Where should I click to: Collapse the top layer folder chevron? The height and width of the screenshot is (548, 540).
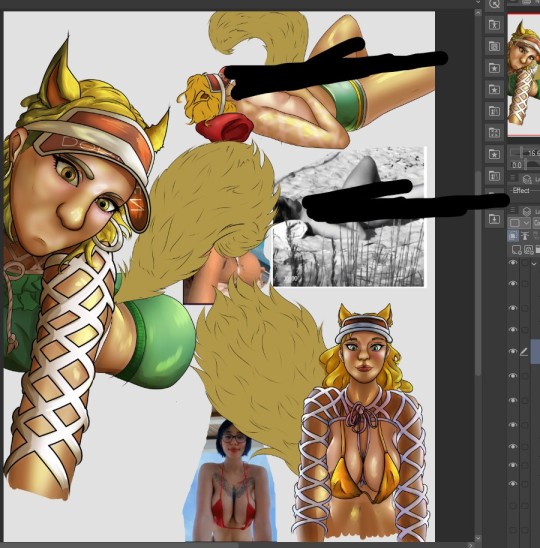pos(534,264)
